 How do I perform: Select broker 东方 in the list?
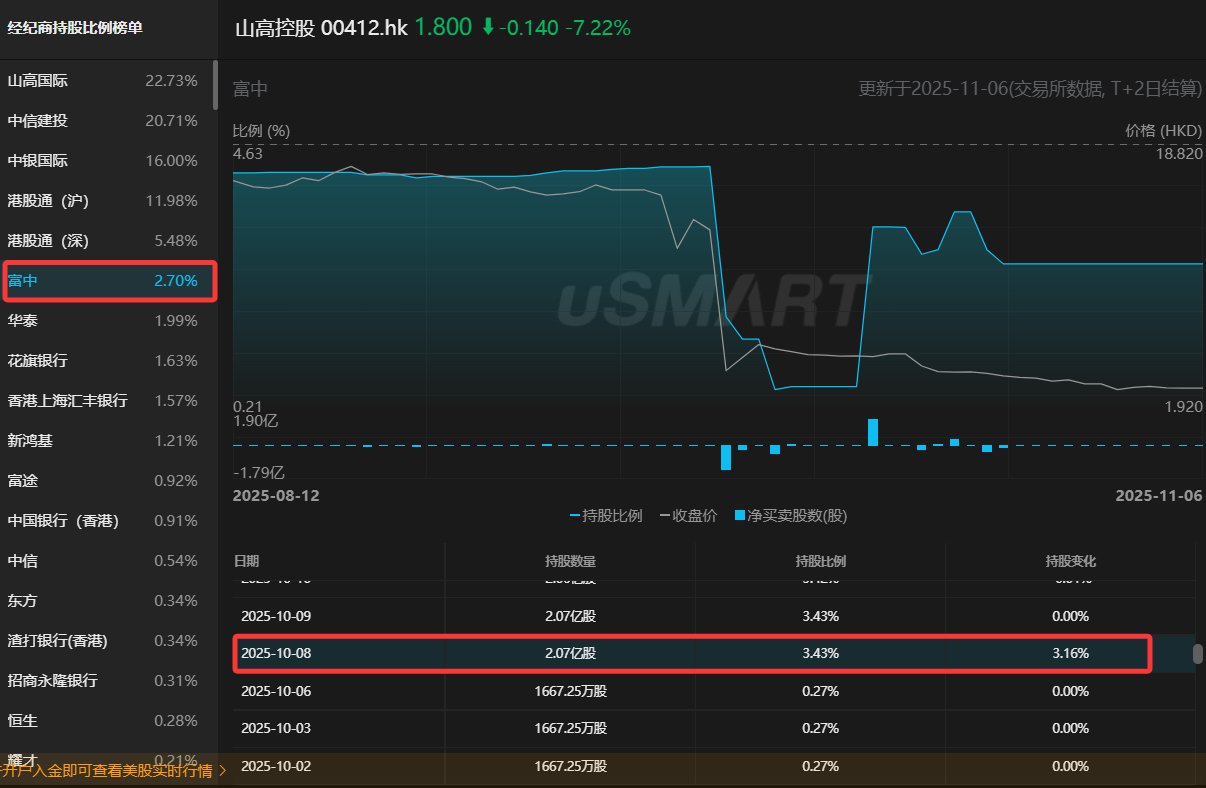pos(108,601)
